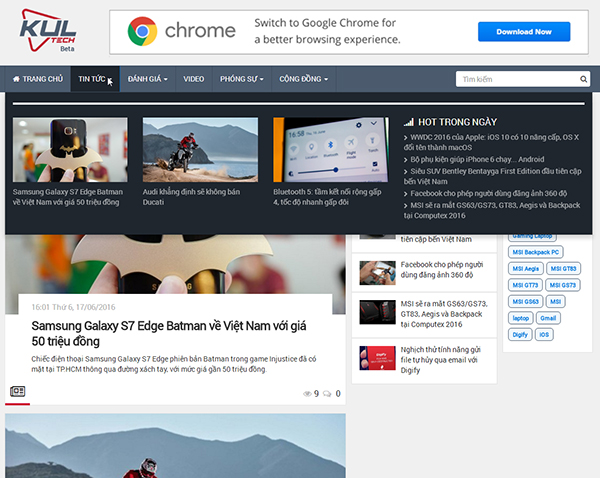This screenshot has height=478, width=600.
Task: Click the KUL Tech logo
Action: tap(47, 31)
